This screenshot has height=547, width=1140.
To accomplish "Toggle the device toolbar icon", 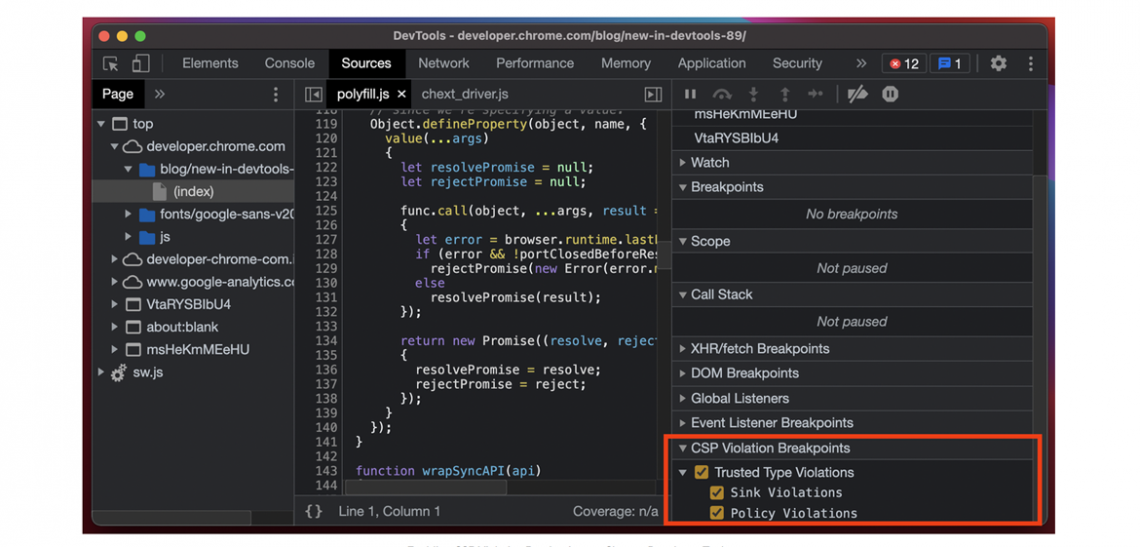I will [140, 63].
